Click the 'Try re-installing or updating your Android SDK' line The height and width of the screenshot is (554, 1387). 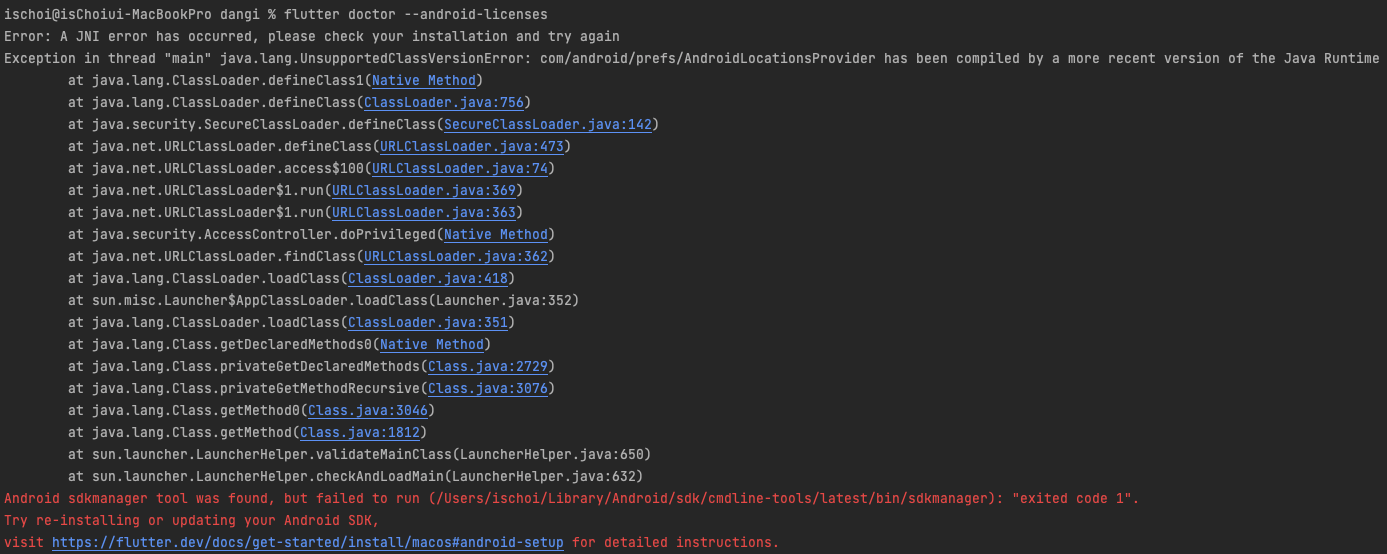click(x=192, y=520)
